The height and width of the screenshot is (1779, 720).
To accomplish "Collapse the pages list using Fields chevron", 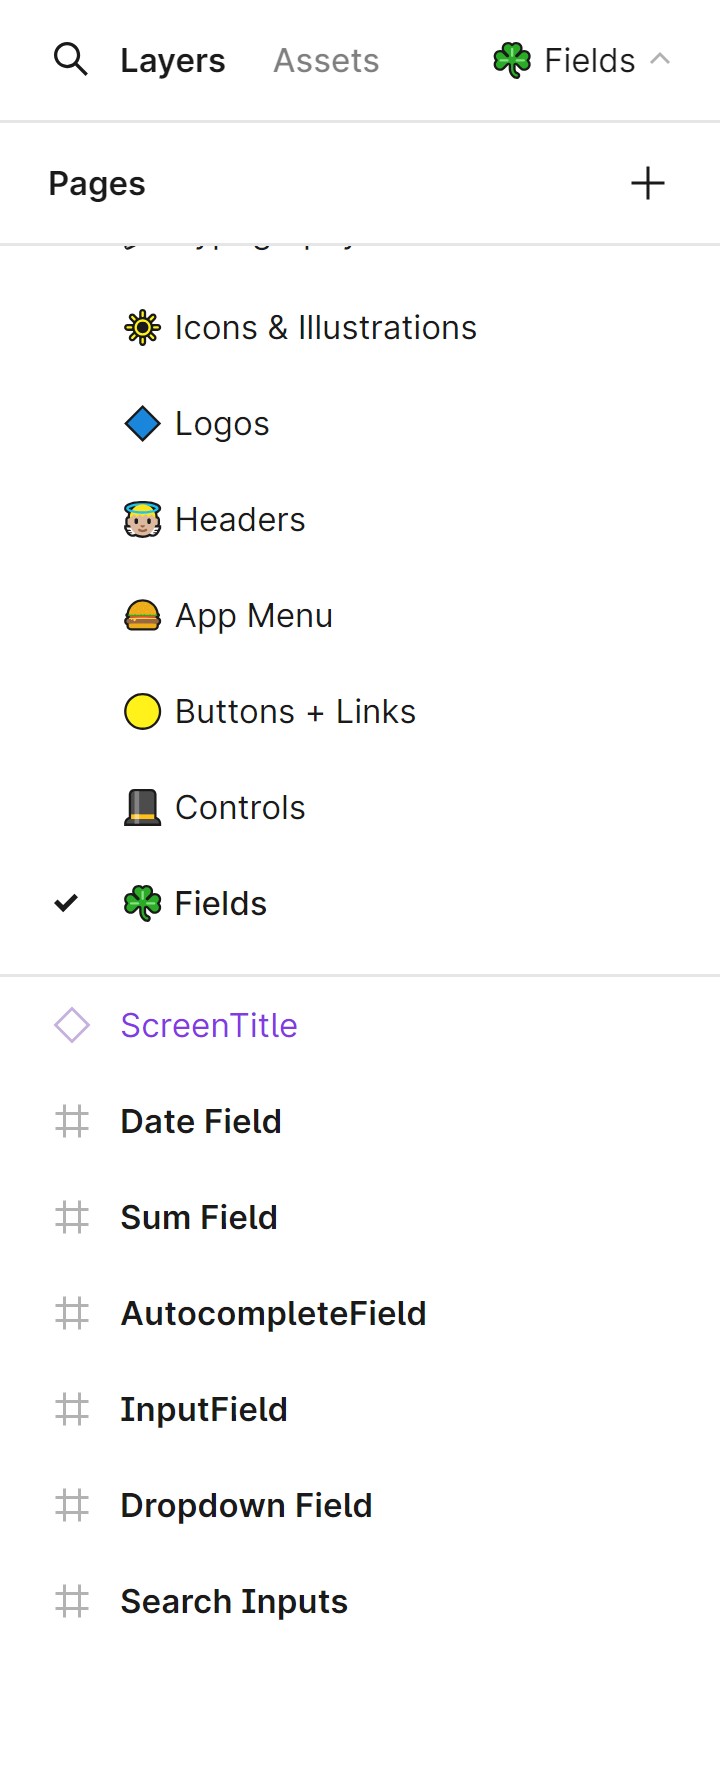I will (660, 59).
